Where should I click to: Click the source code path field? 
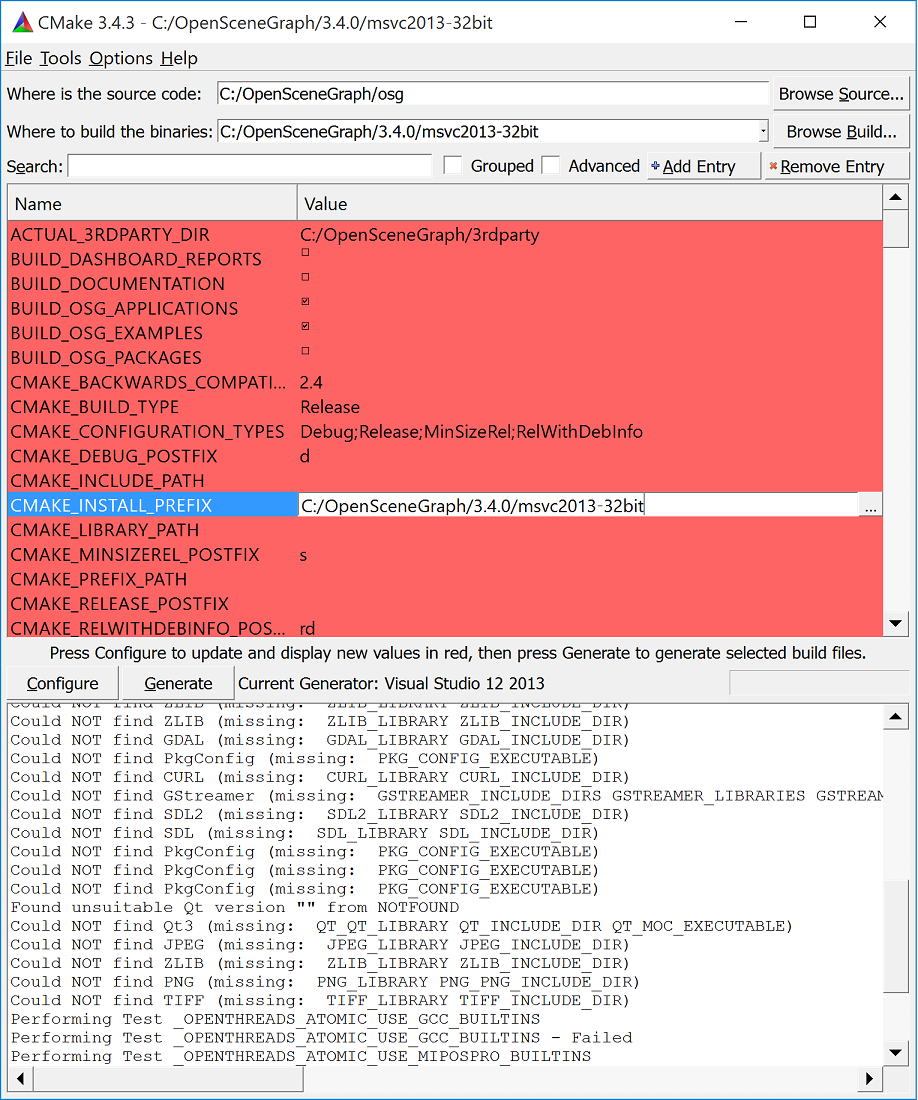493,94
